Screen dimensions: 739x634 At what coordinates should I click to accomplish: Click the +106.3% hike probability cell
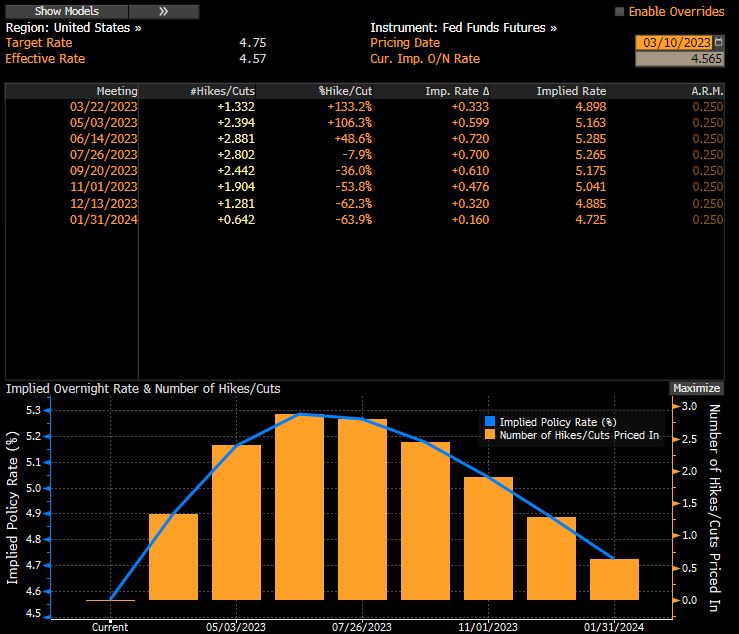(x=350, y=123)
